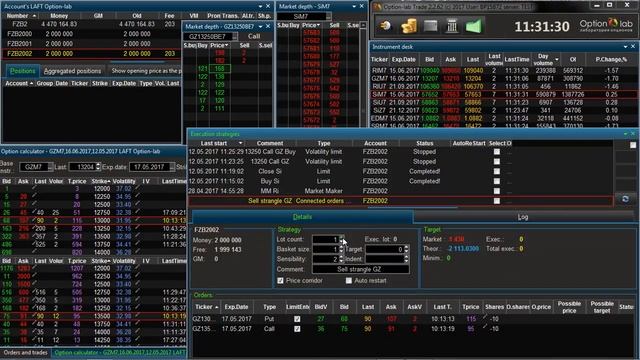Image resolution: width=640 pixels, height=360 pixels.
Task: Open the bank building icon in toolbar
Action: 452,26
